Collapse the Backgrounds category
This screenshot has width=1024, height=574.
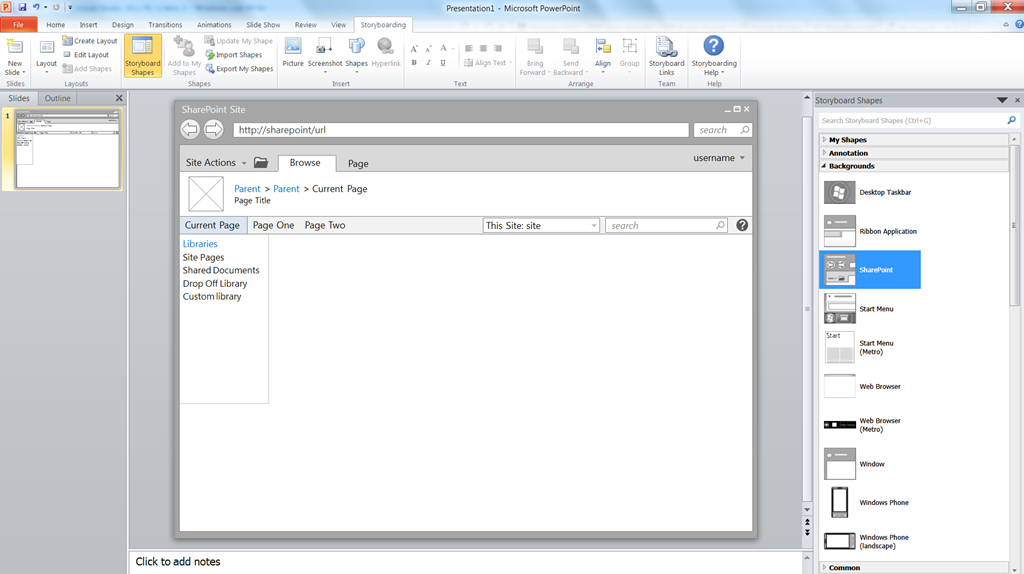914,166
